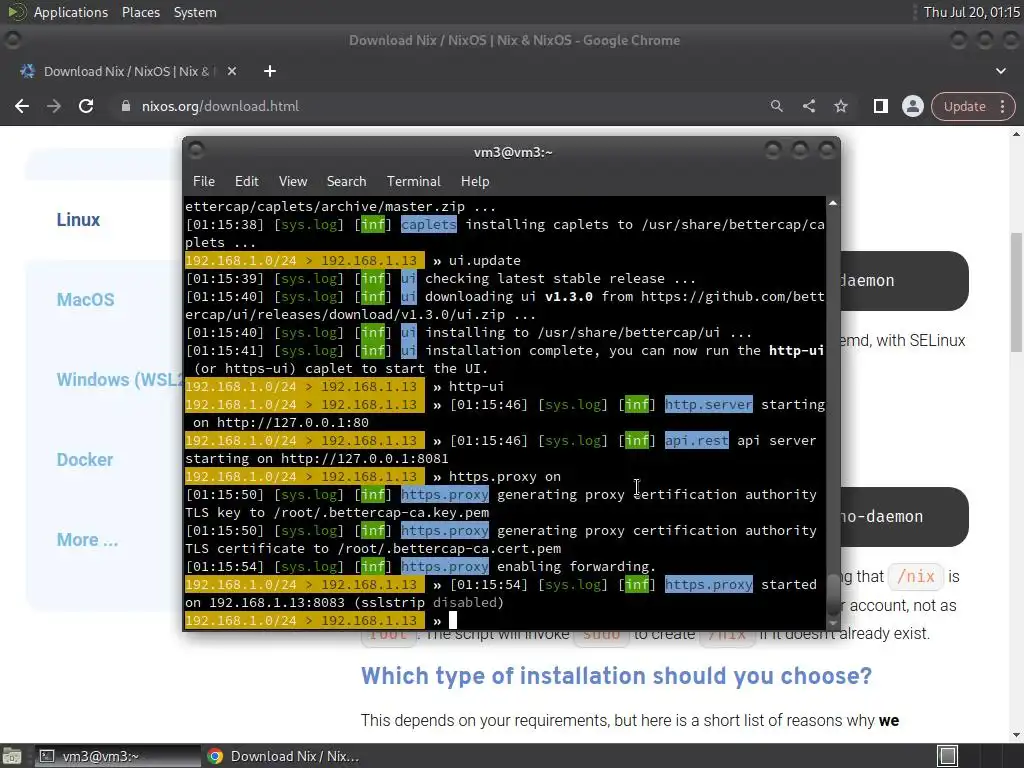Reload the nixos.org page
The height and width of the screenshot is (768, 1024).
pyautogui.click(x=86, y=106)
